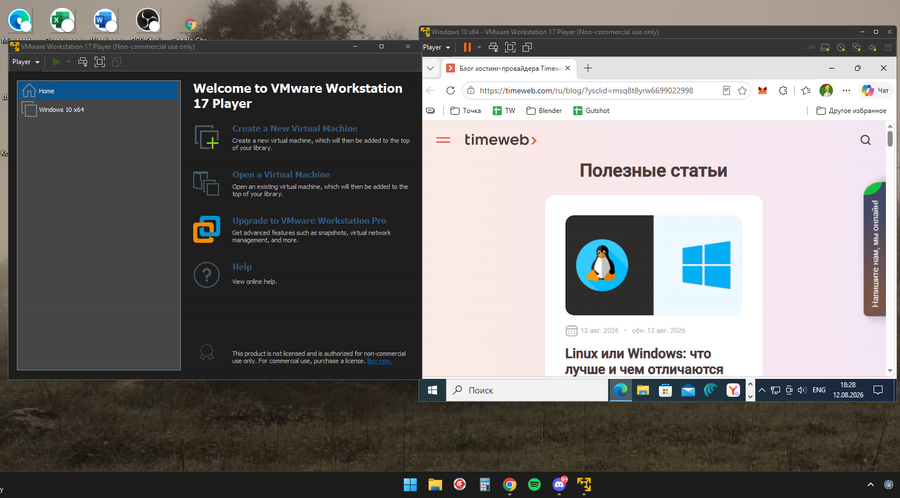Open the Help link in VMware Player
Viewport: 900px width, 498px height.
(242, 267)
